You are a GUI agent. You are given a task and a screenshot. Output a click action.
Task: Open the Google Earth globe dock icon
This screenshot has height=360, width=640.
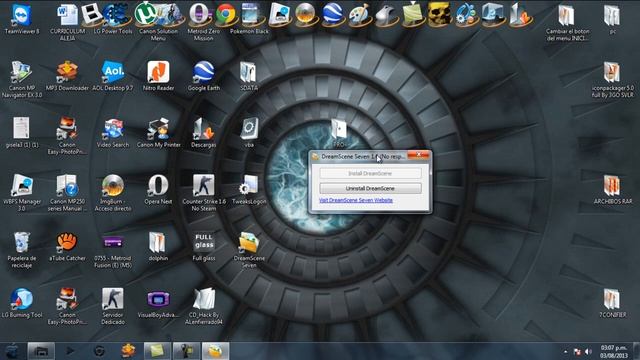[332, 15]
